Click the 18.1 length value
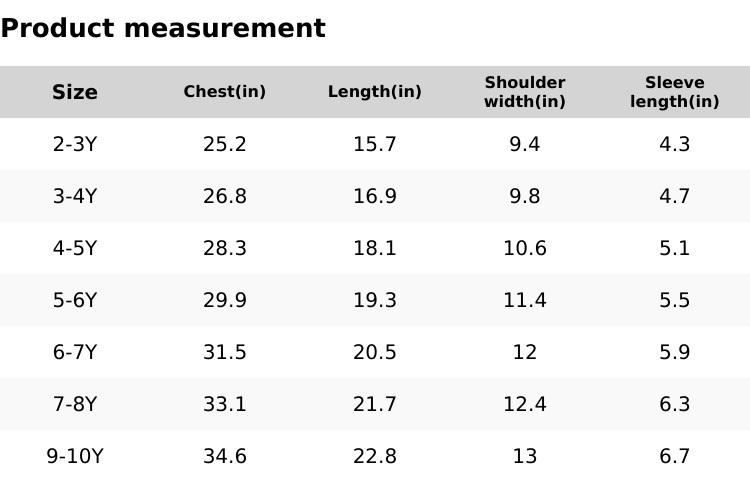This screenshot has height=482, width=750. [375, 248]
